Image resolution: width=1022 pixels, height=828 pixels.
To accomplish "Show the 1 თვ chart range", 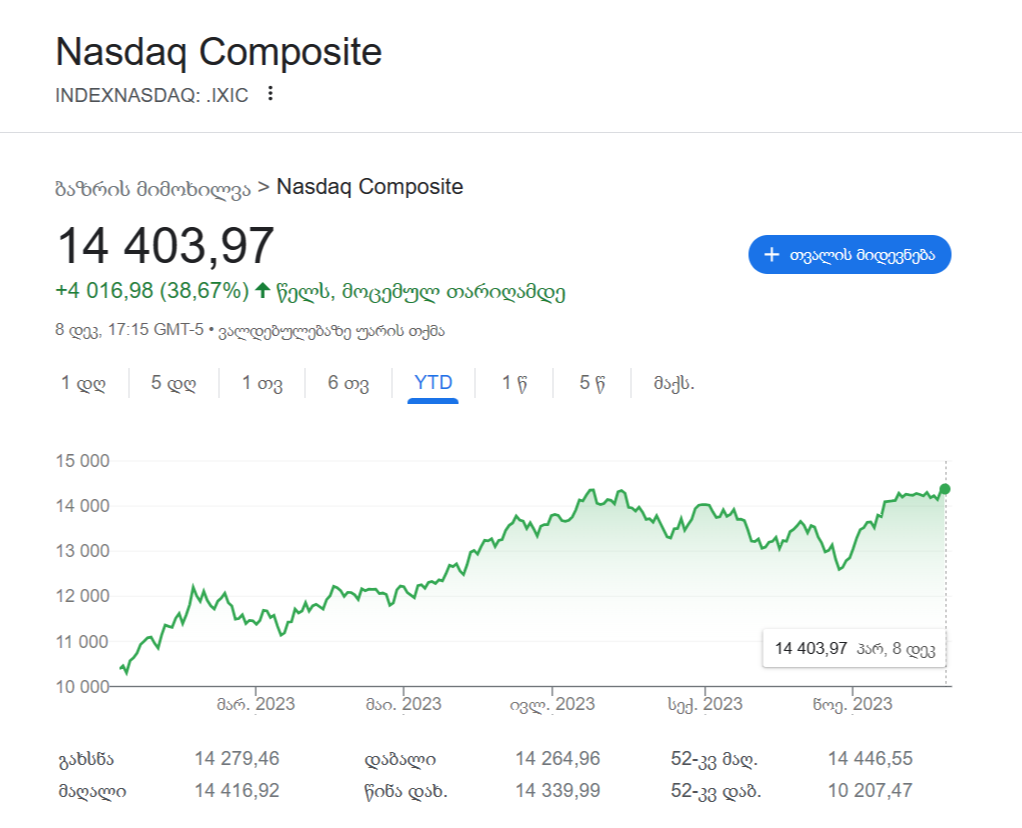I will click(262, 383).
